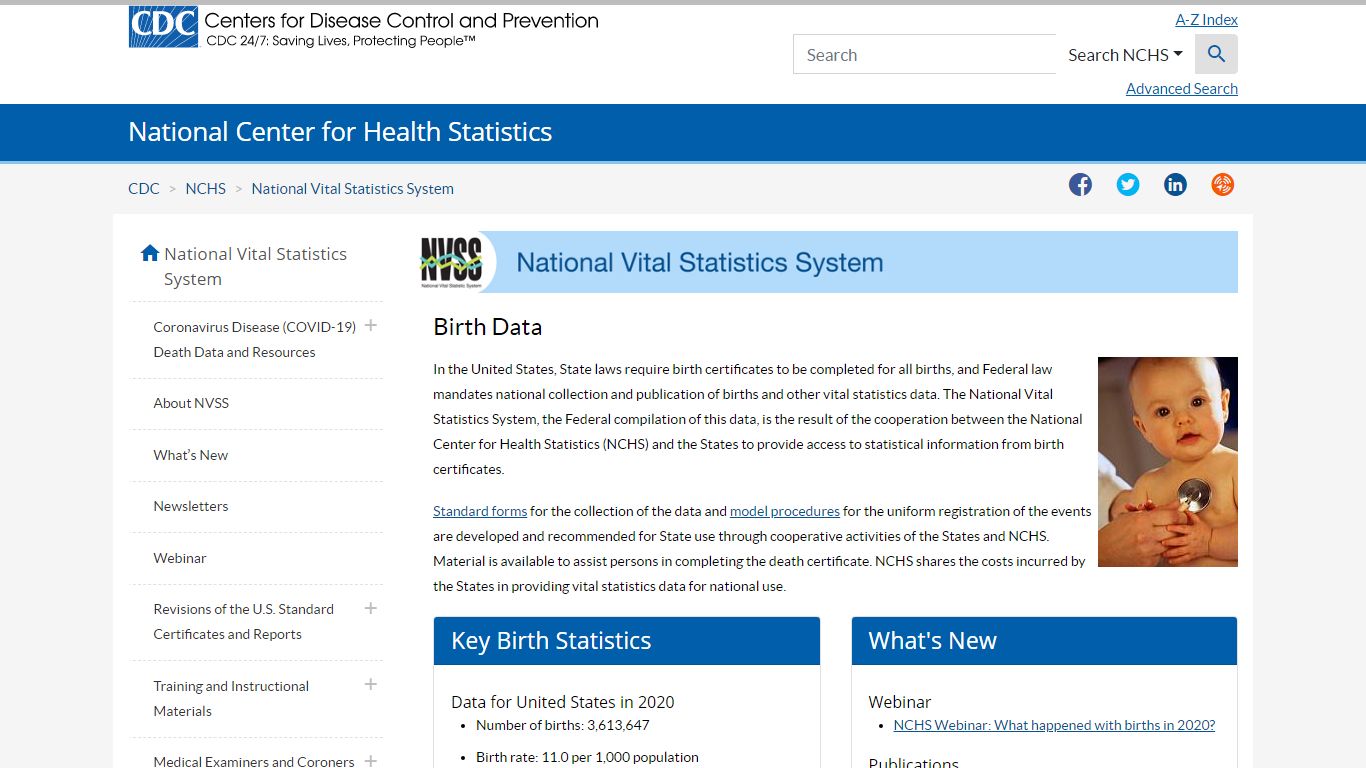The height and width of the screenshot is (768, 1366).
Task: Click 'Birth rate: 11.0 per 1,000 population'
Action: (x=588, y=757)
